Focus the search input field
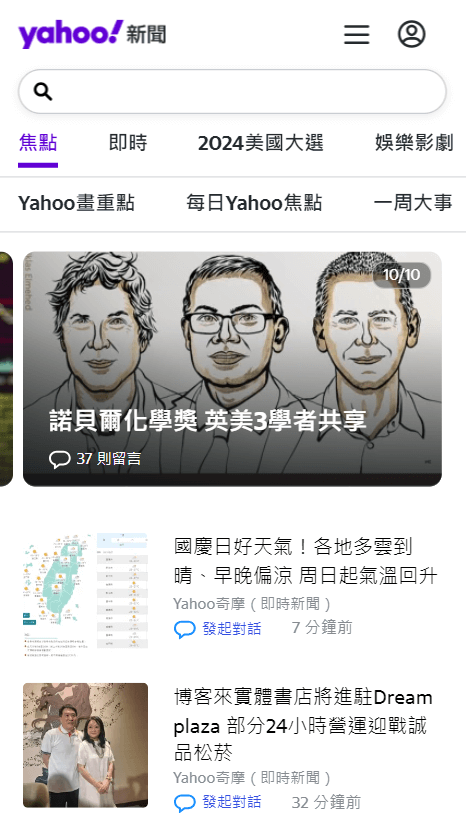Screen dimensions: 466x832 pos(232,91)
